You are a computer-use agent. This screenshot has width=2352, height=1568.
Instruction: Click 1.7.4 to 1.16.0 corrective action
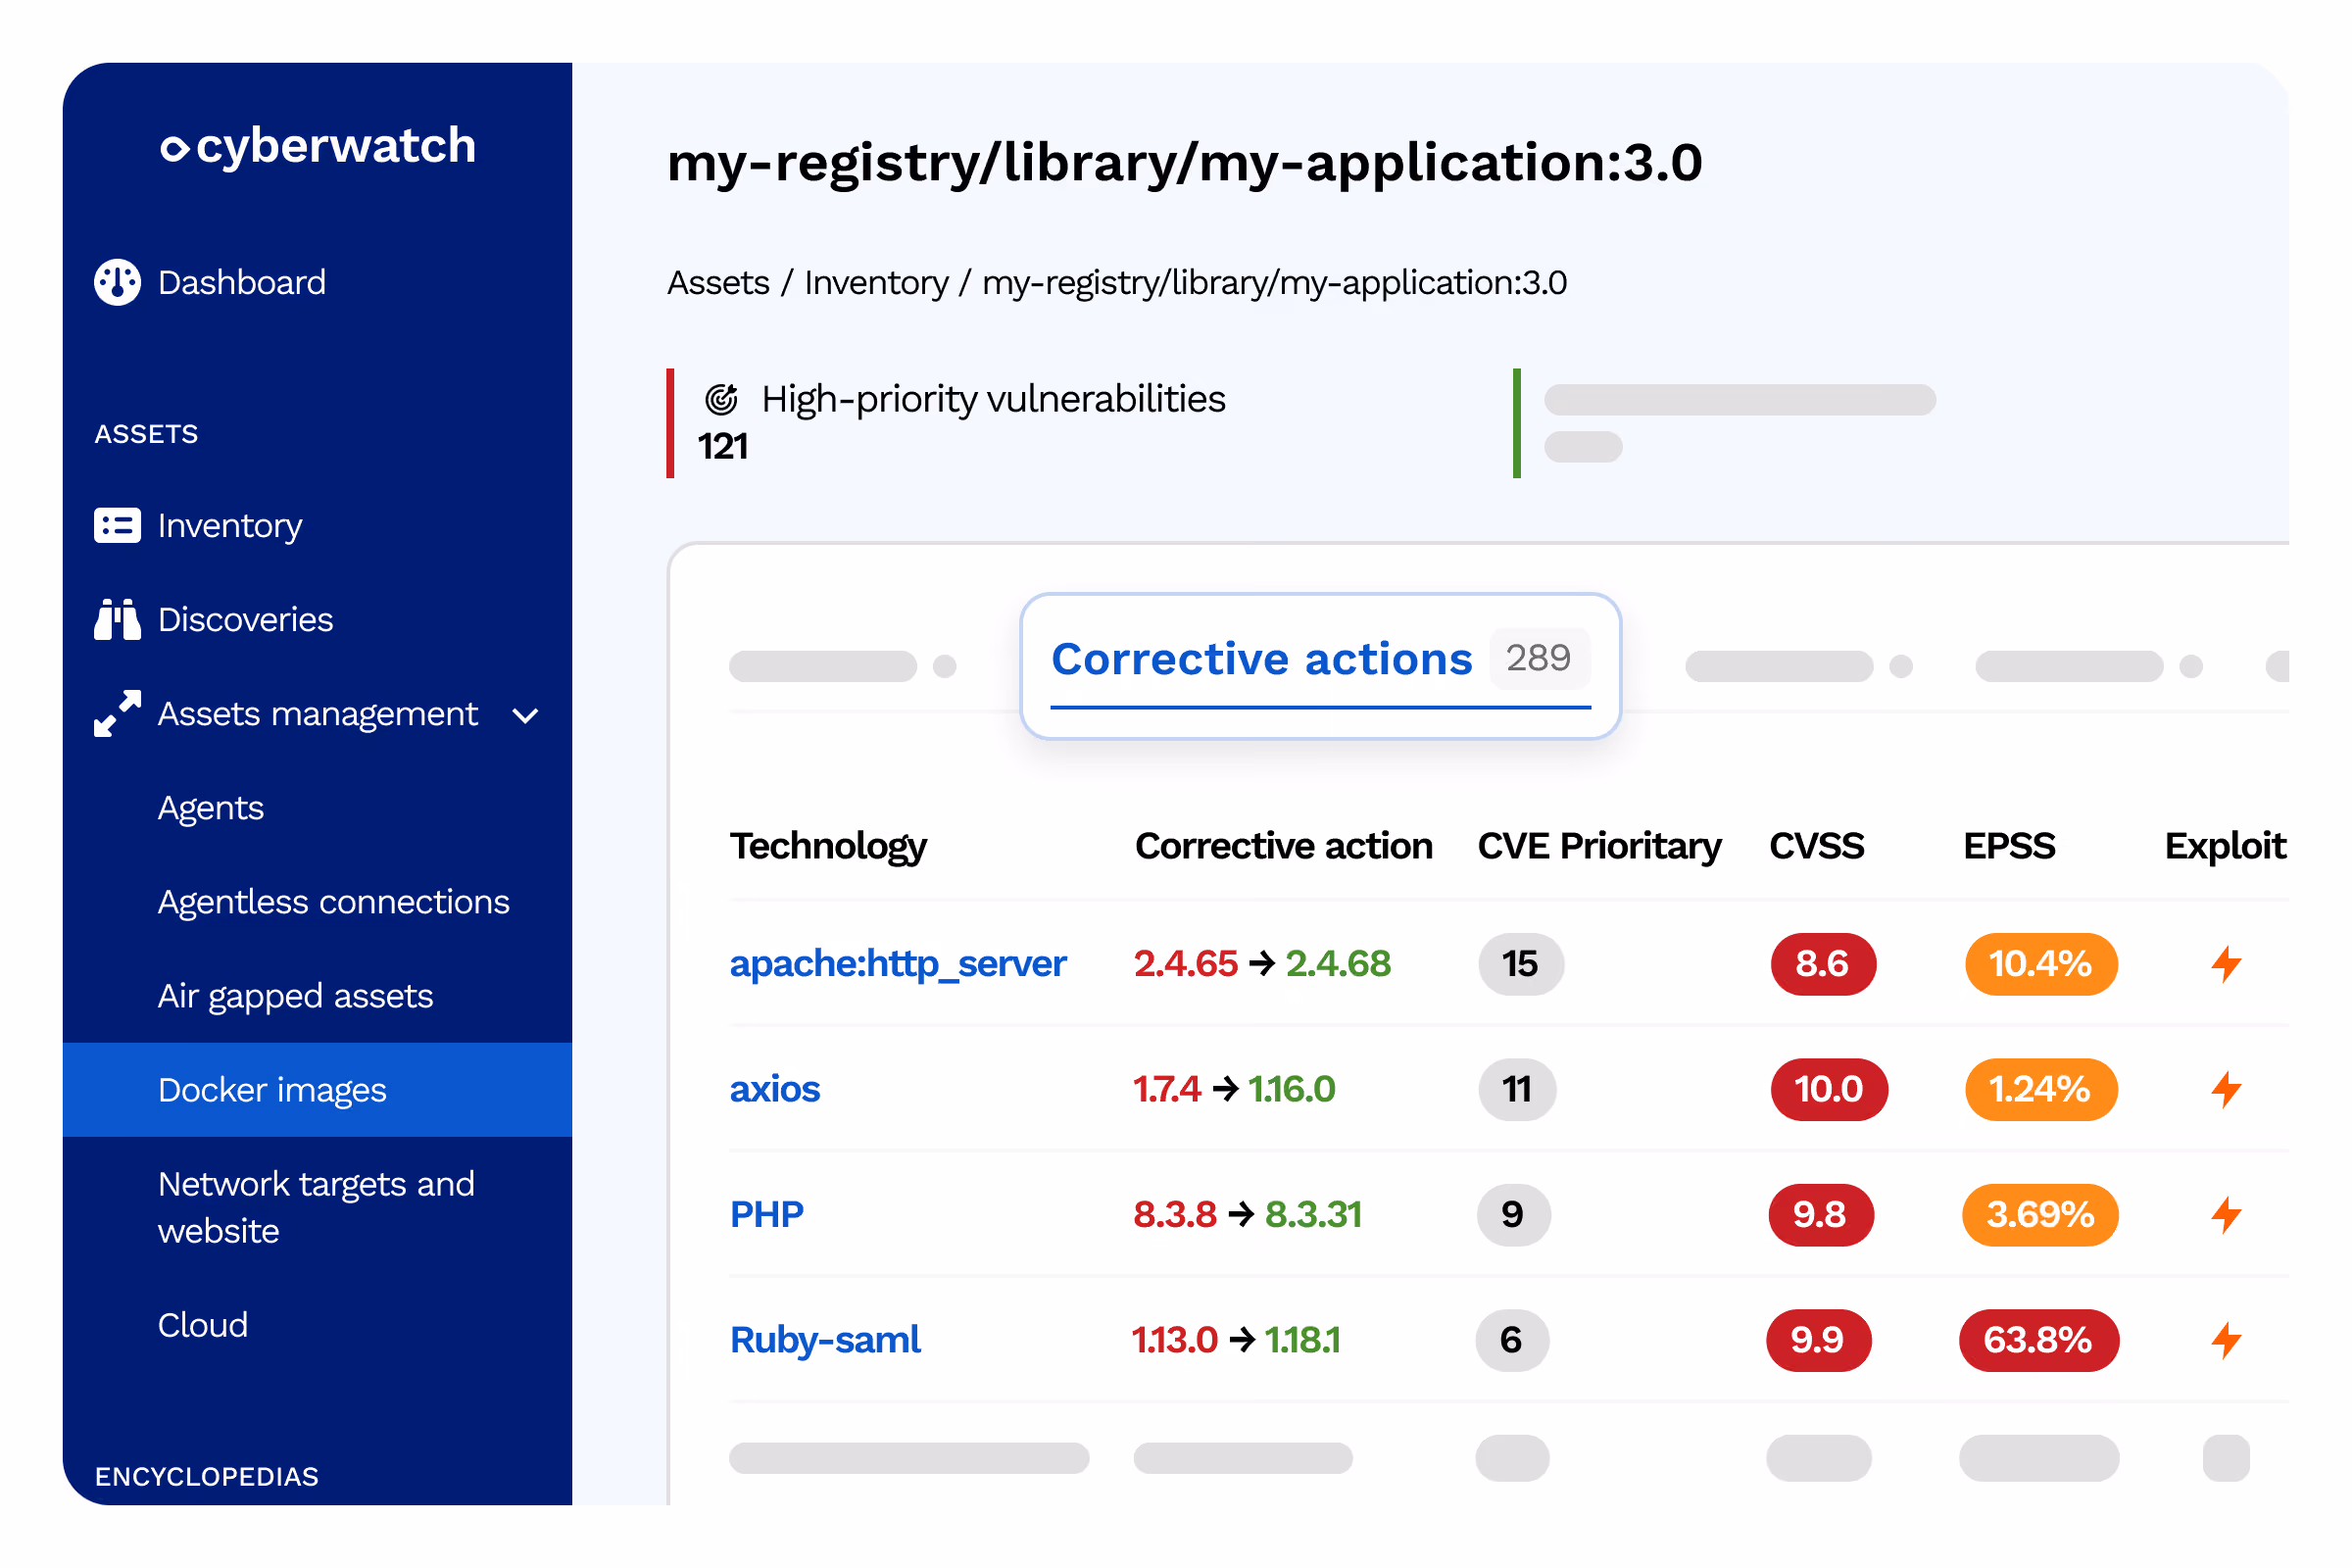[x=1234, y=1089]
